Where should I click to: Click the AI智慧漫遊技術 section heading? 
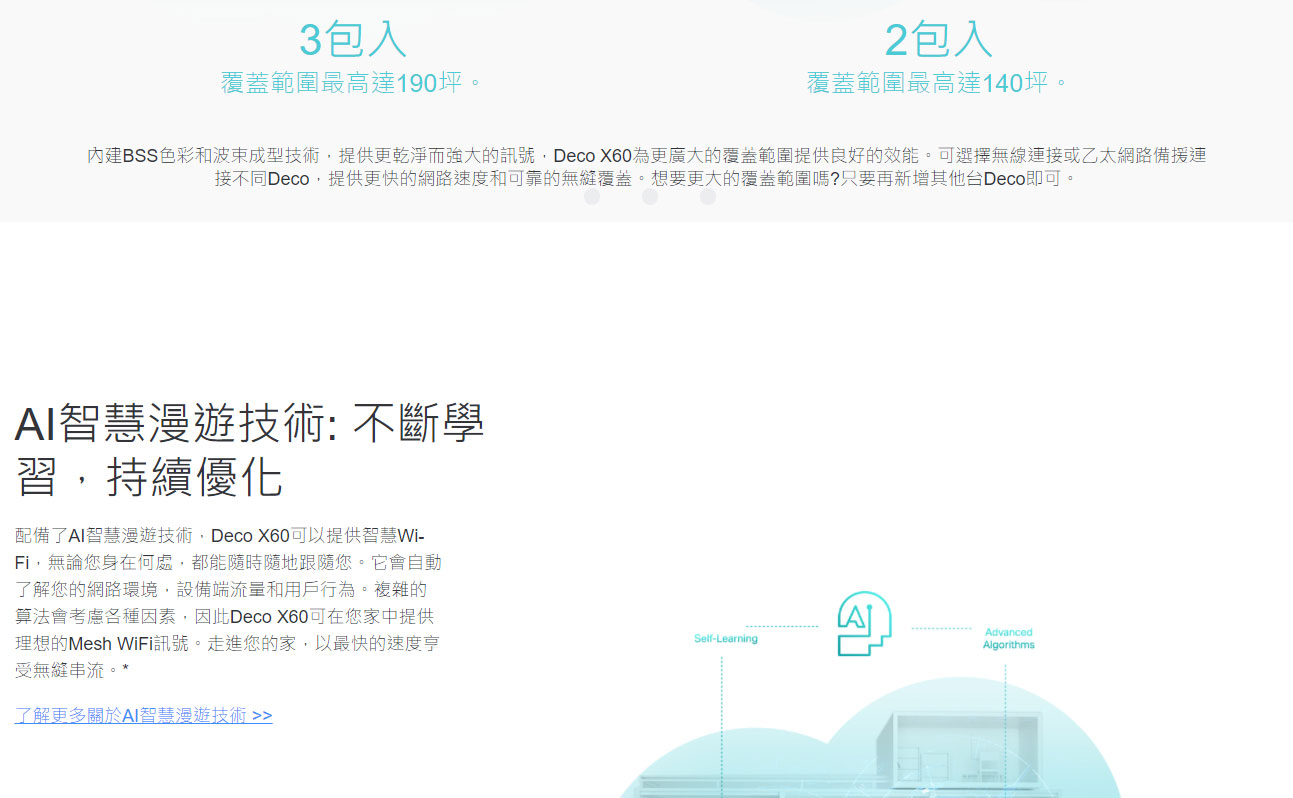249,452
